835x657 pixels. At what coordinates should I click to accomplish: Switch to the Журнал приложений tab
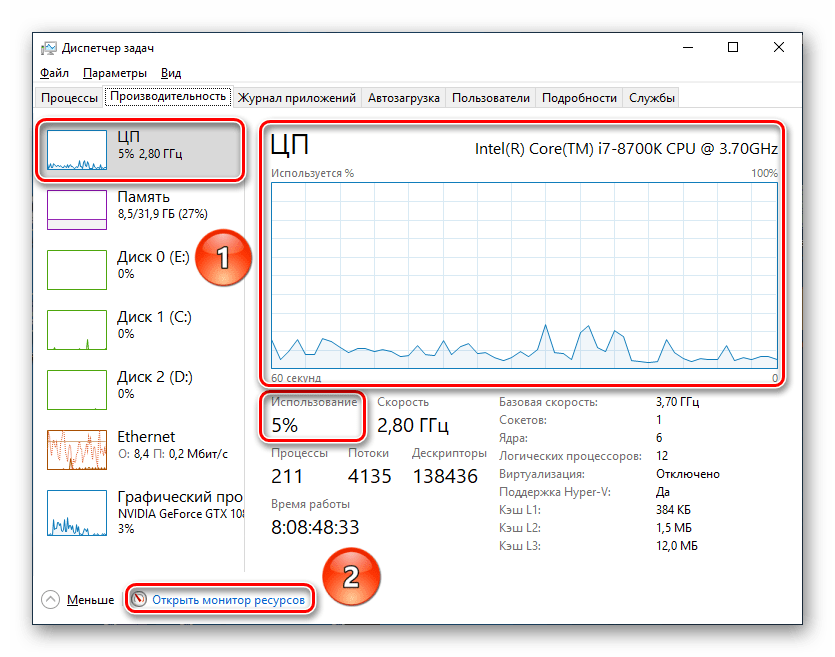pos(297,98)
